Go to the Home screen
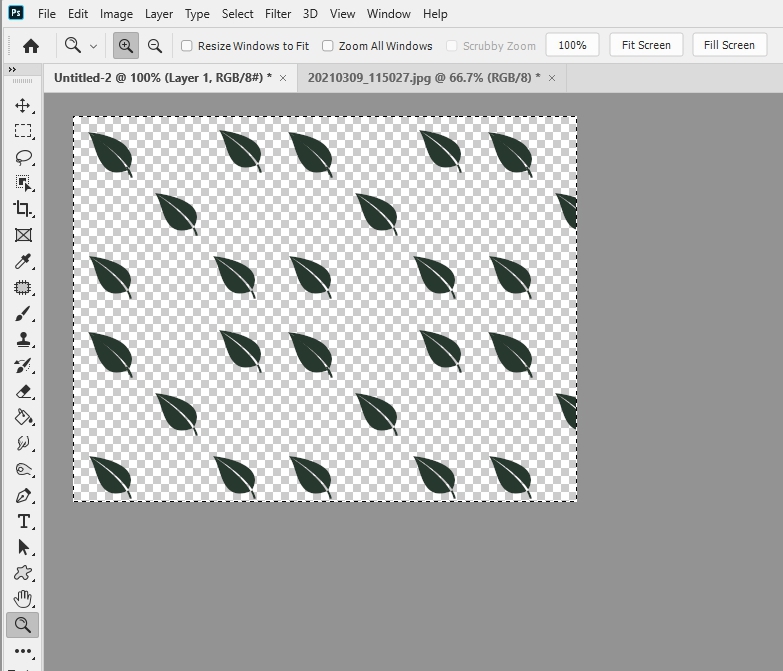Image resolution: width=783 pixels, height=671 pixels. click(31, 46)
